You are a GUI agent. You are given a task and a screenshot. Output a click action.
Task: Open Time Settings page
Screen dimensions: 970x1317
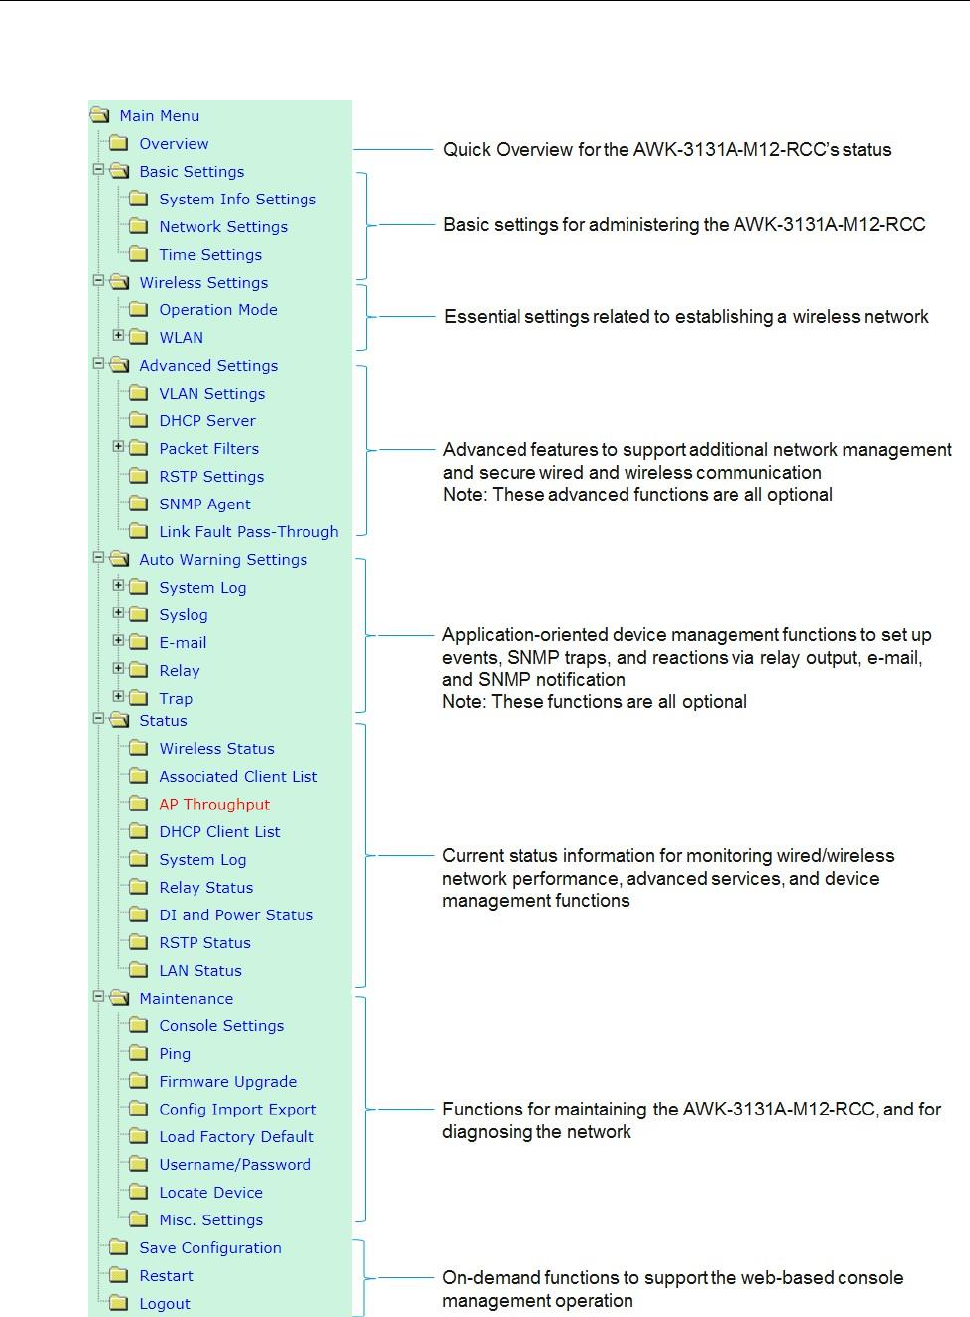click(211, 255)
